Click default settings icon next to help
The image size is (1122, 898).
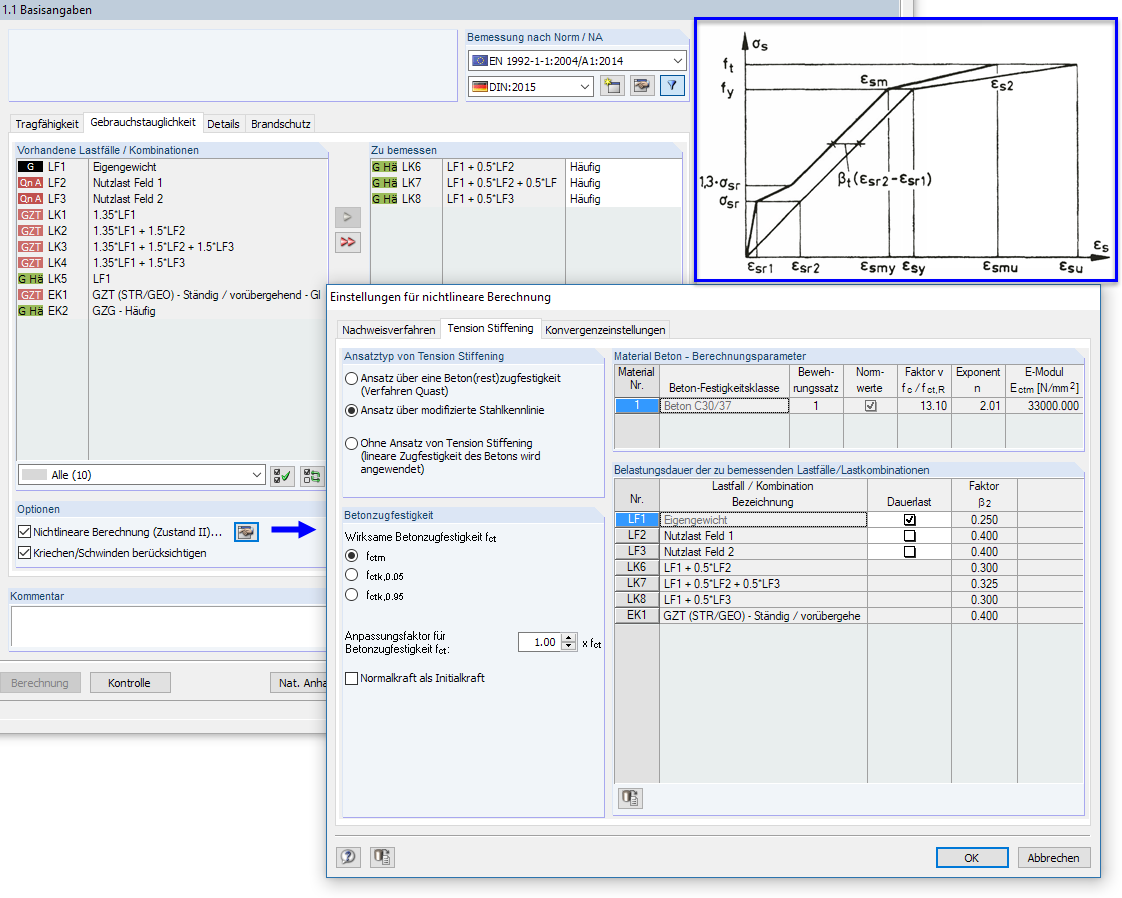point(382,856)
